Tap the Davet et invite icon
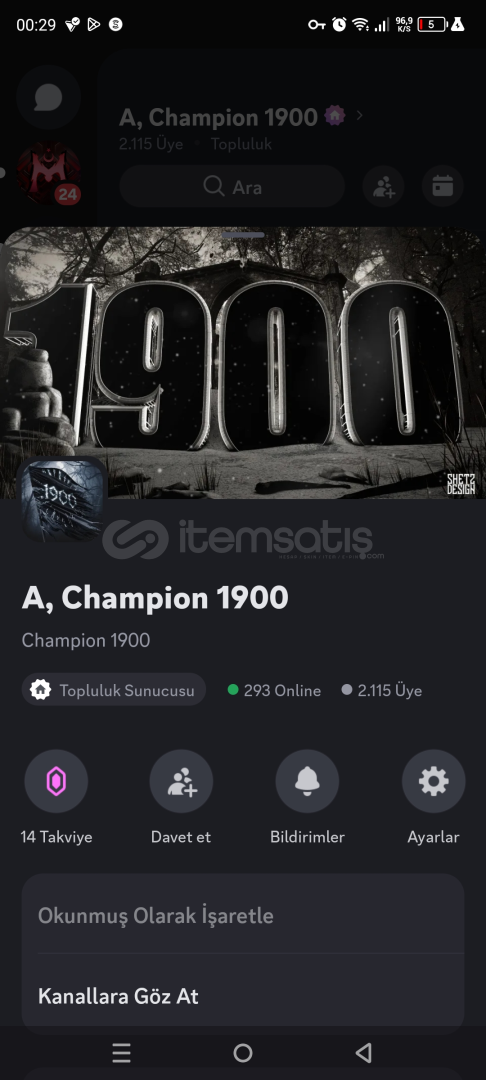 tap(181, 781)
